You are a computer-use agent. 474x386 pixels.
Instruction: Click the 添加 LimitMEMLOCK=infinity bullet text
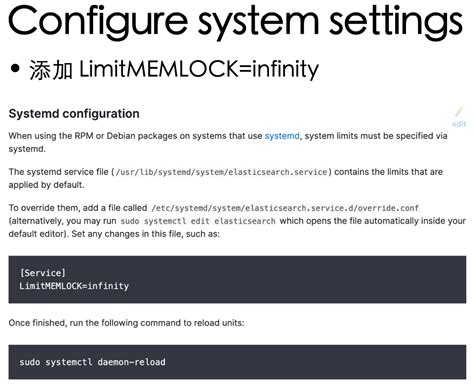(174, 69)
